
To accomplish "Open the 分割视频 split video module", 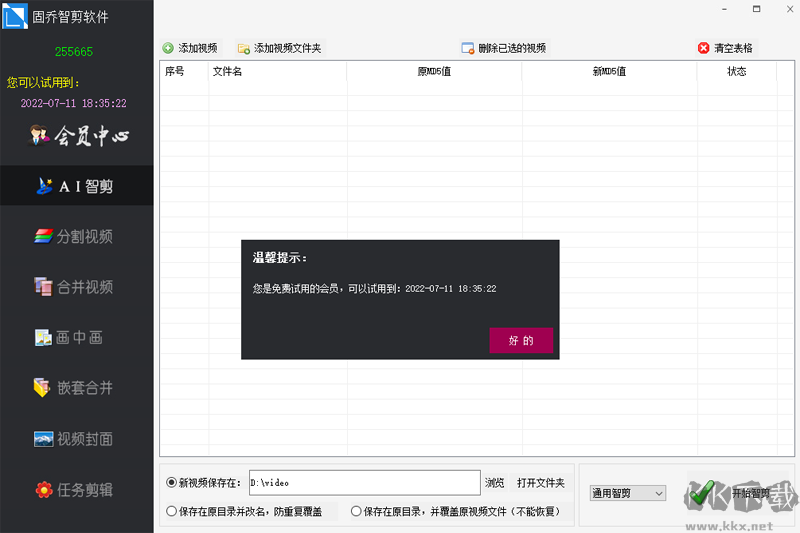I will [x=73, y=237].
